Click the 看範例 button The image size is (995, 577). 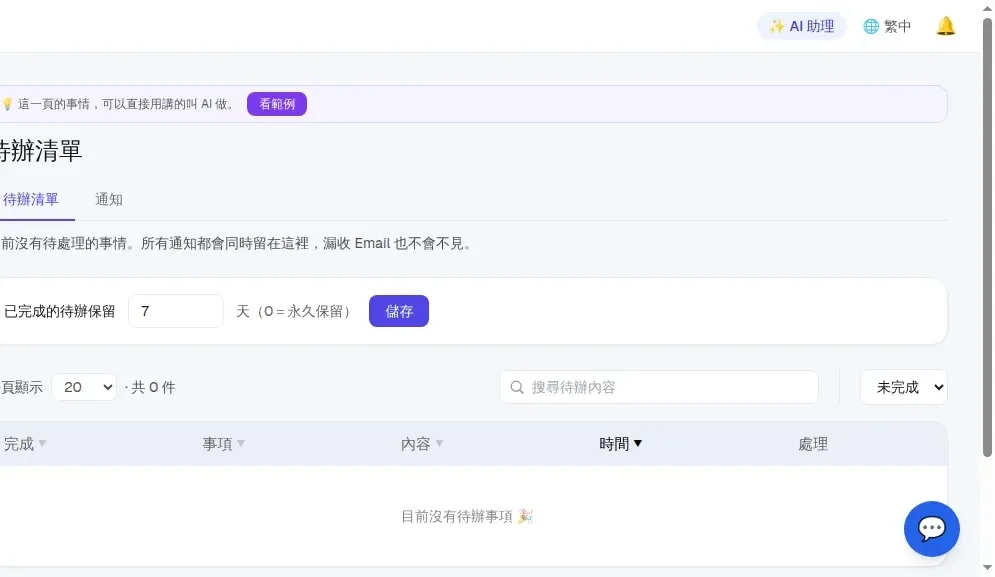point(277,104)
